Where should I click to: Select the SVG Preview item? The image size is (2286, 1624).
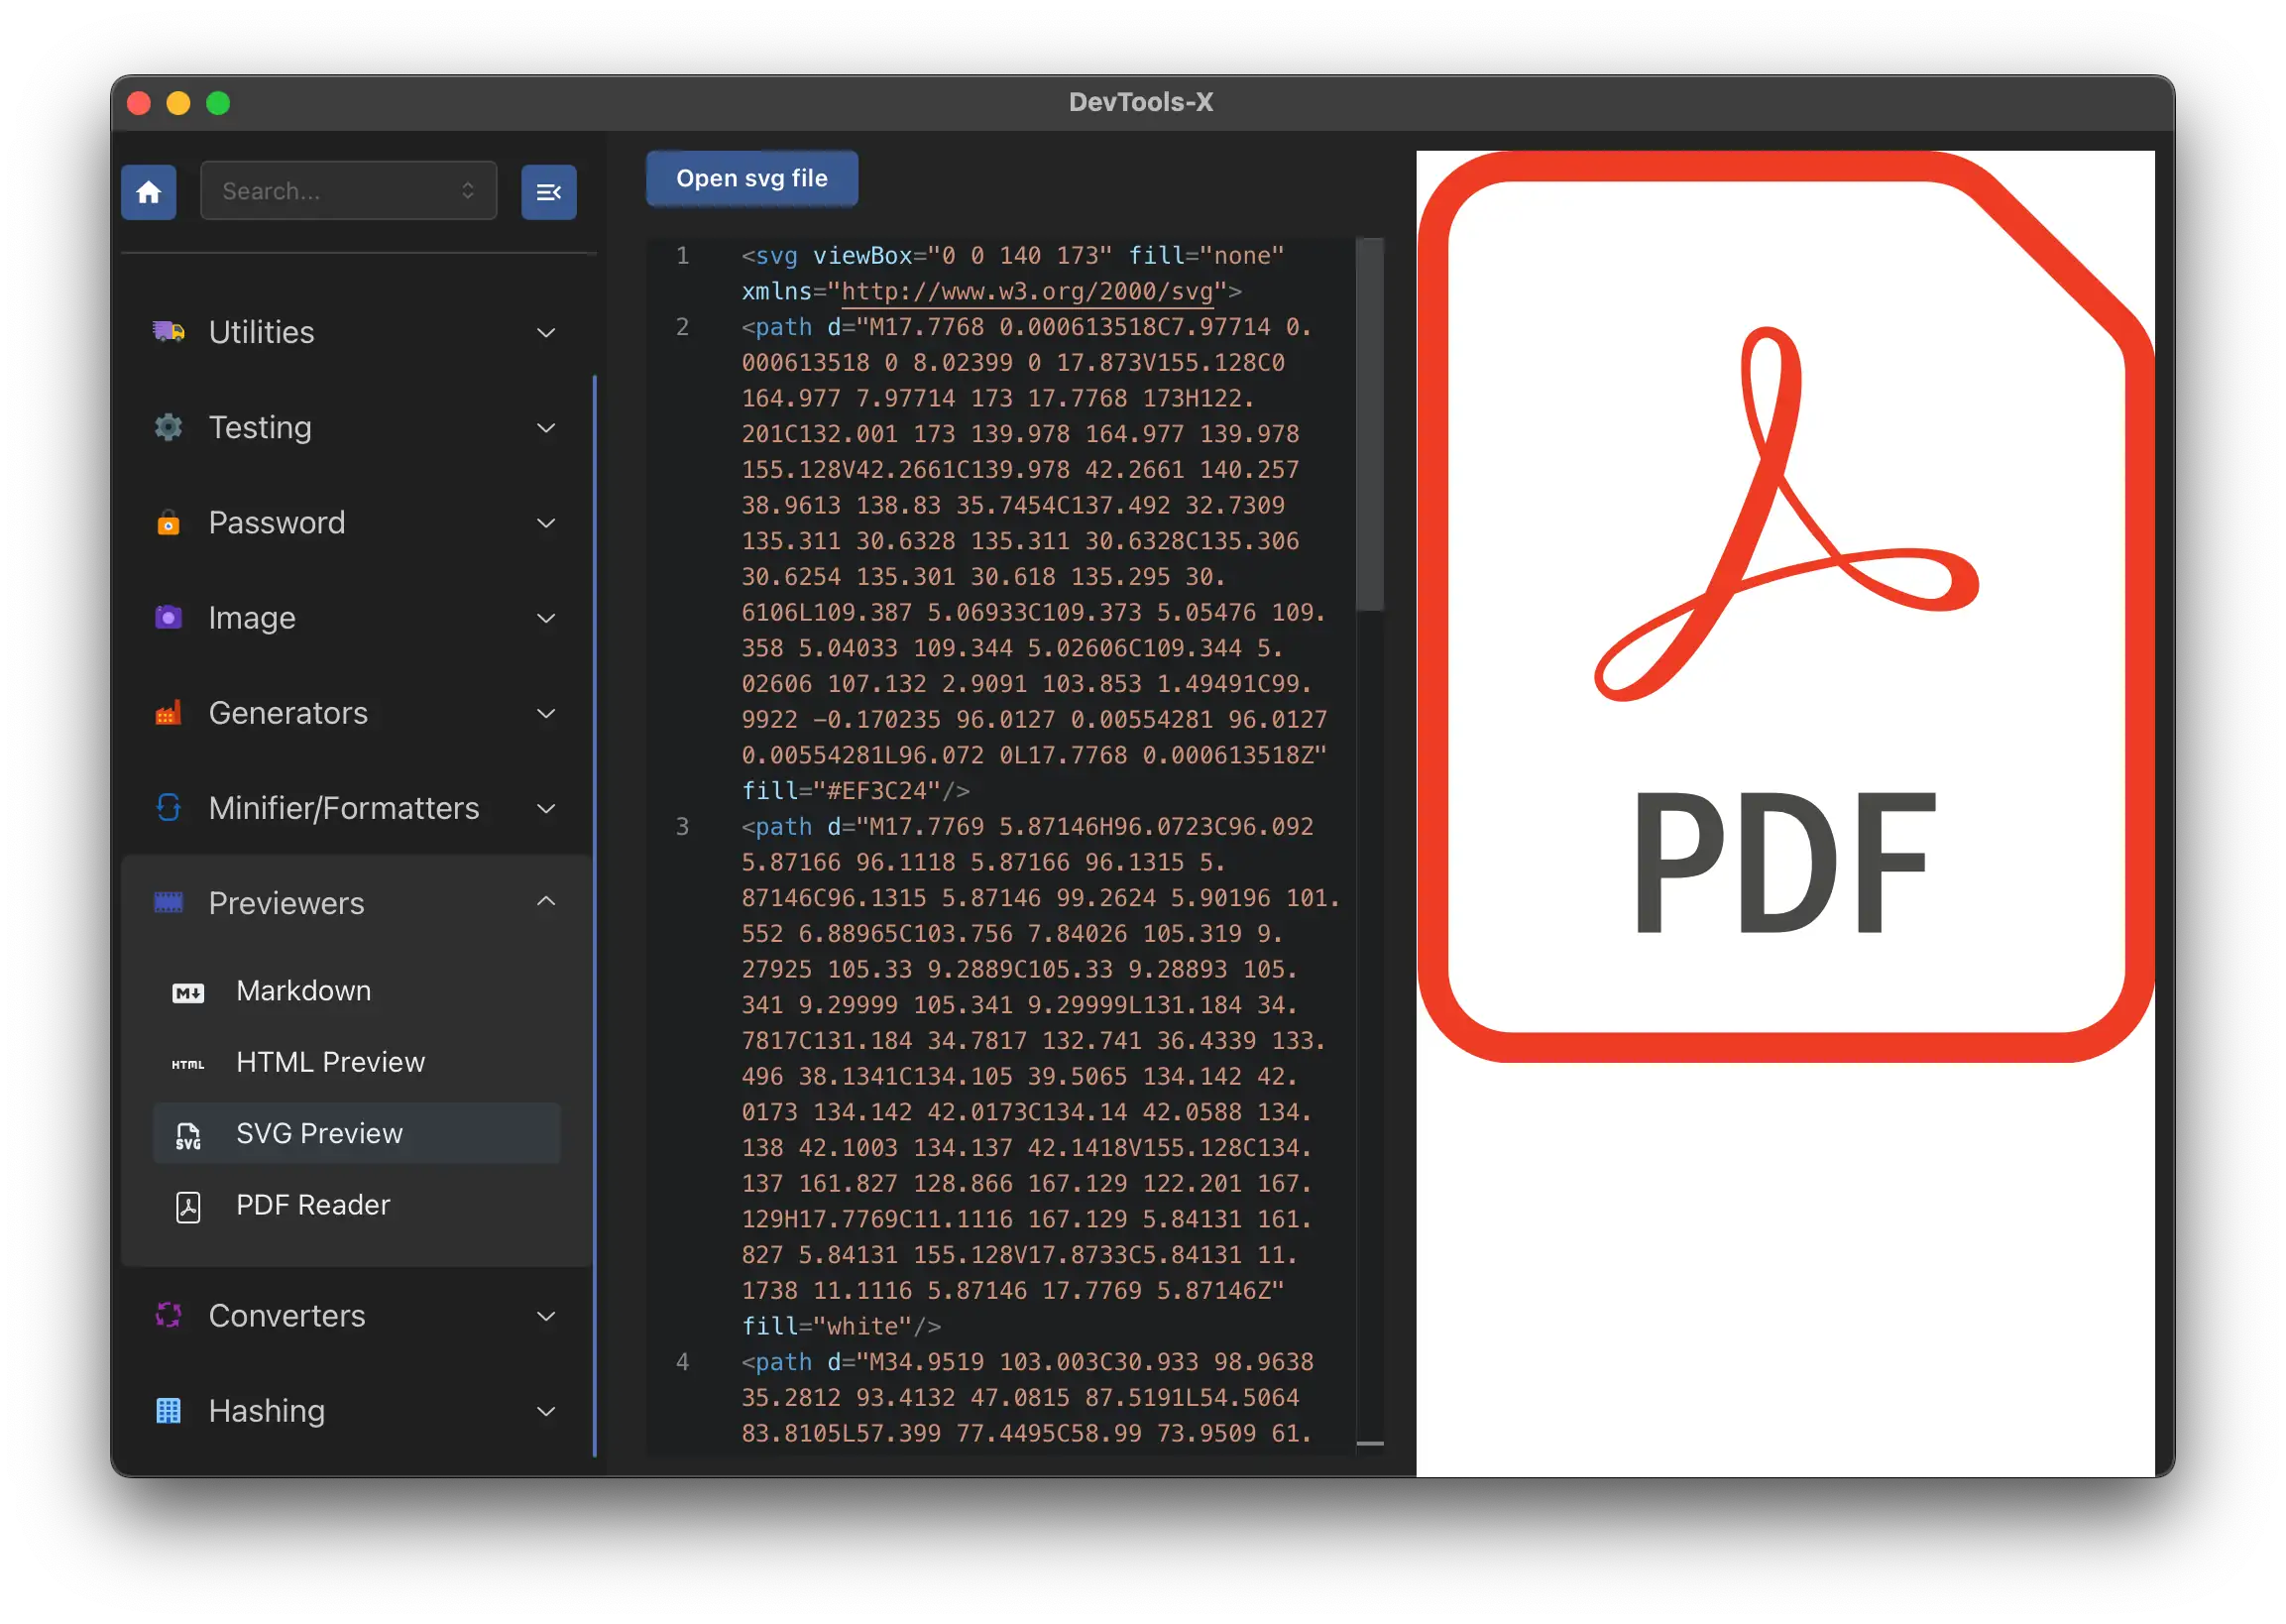pyautogui.click(x=355, y=1133)
